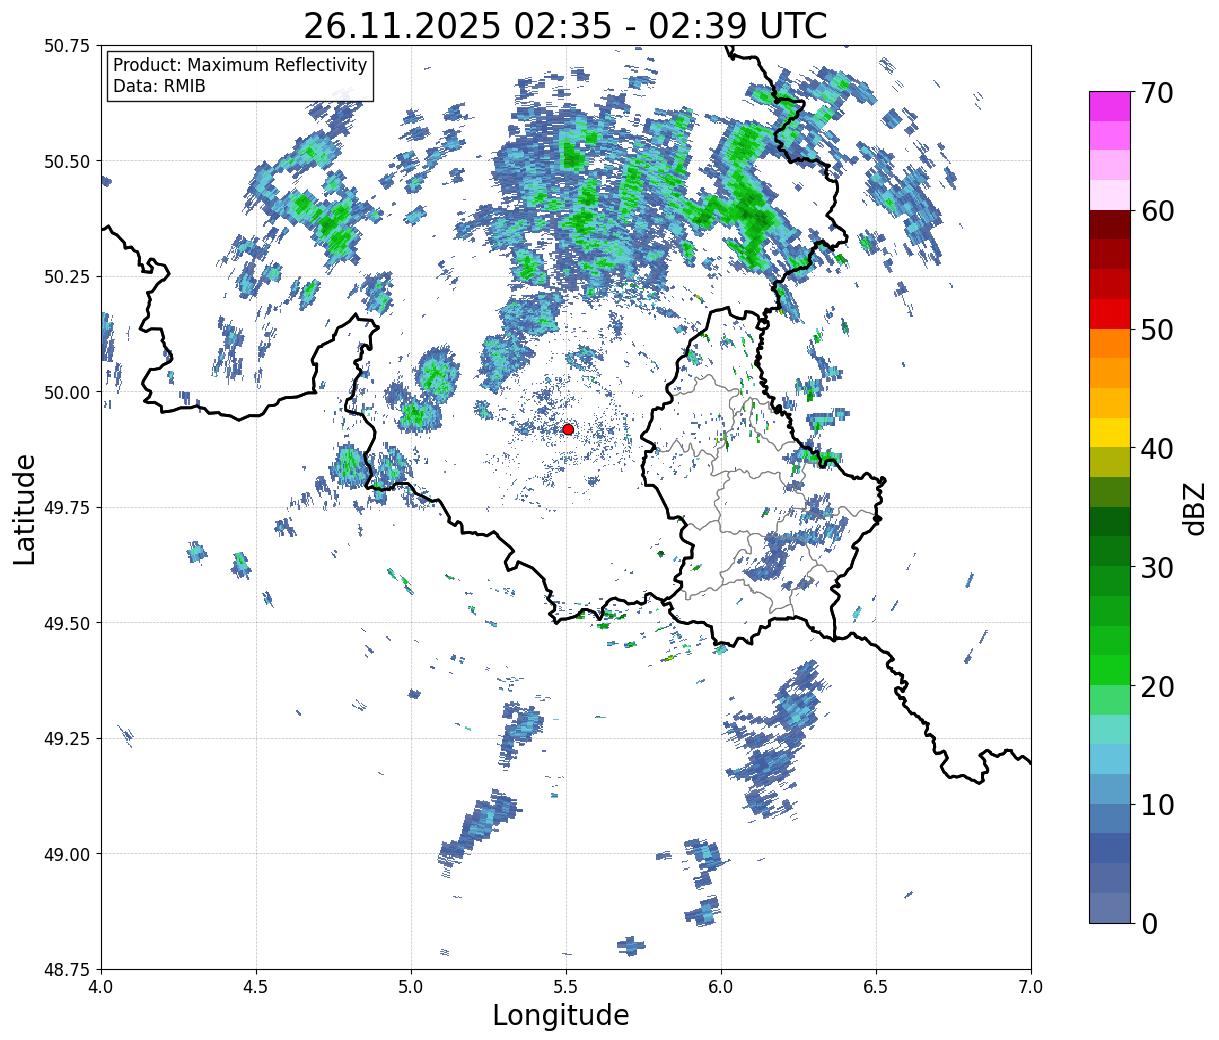
Task: Click the "dBZ" colorbar label
Action: (x=1194, y=507)
